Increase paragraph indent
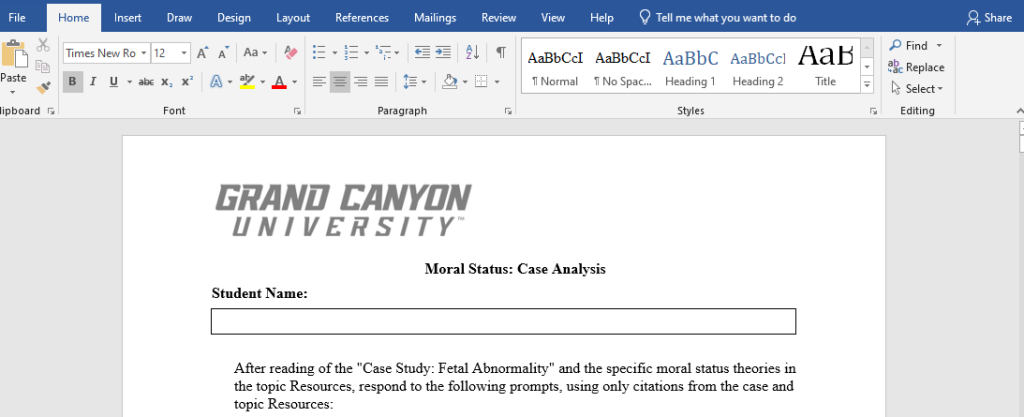This screenshot has width=1024, height=417. click(443, 52)
